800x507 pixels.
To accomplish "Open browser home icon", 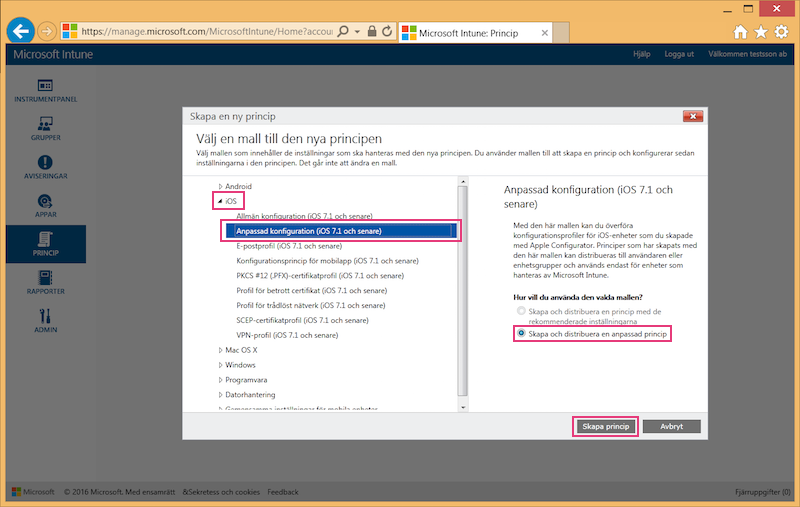I will [x=740, y=32].
